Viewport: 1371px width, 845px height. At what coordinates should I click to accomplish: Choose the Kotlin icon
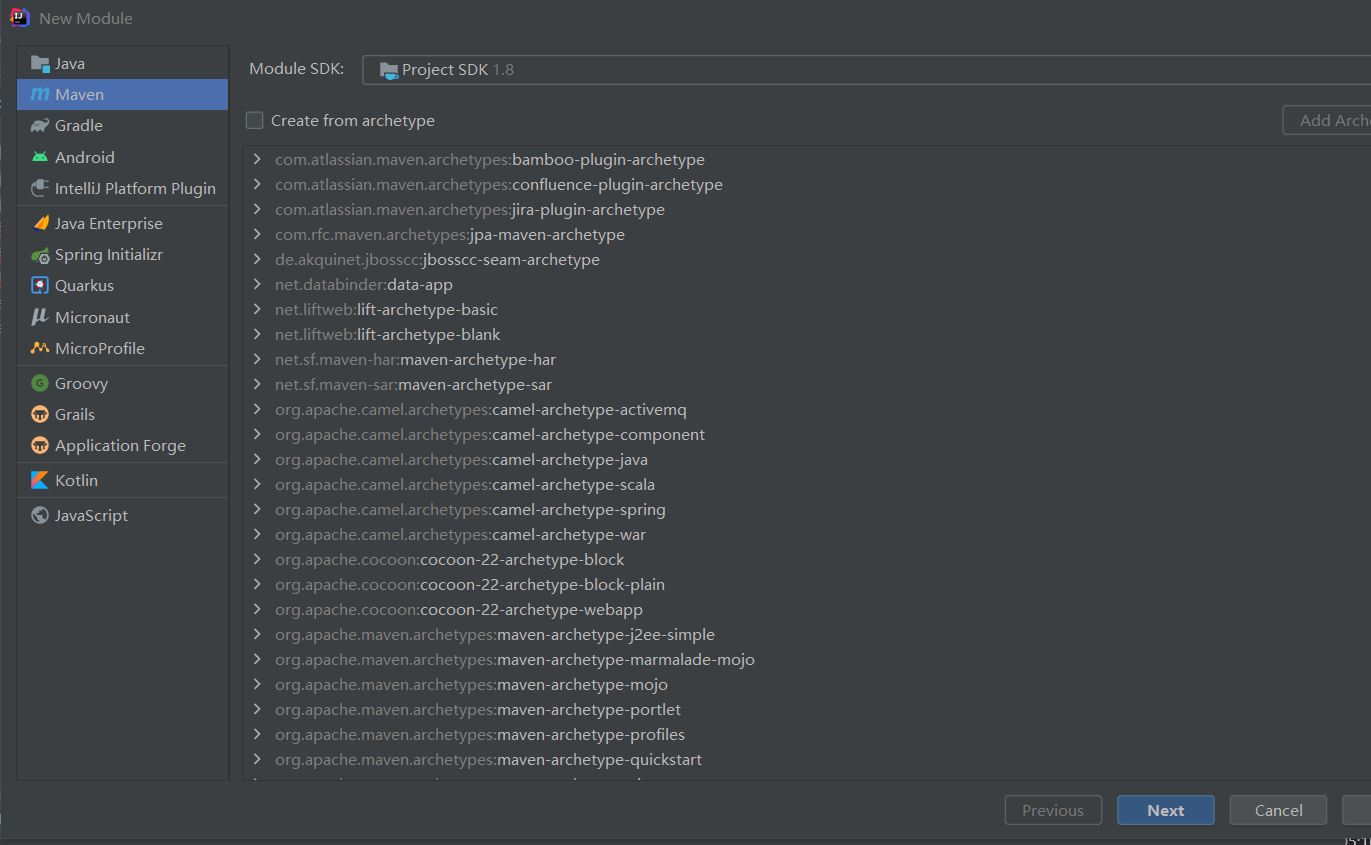click(40, 480)
